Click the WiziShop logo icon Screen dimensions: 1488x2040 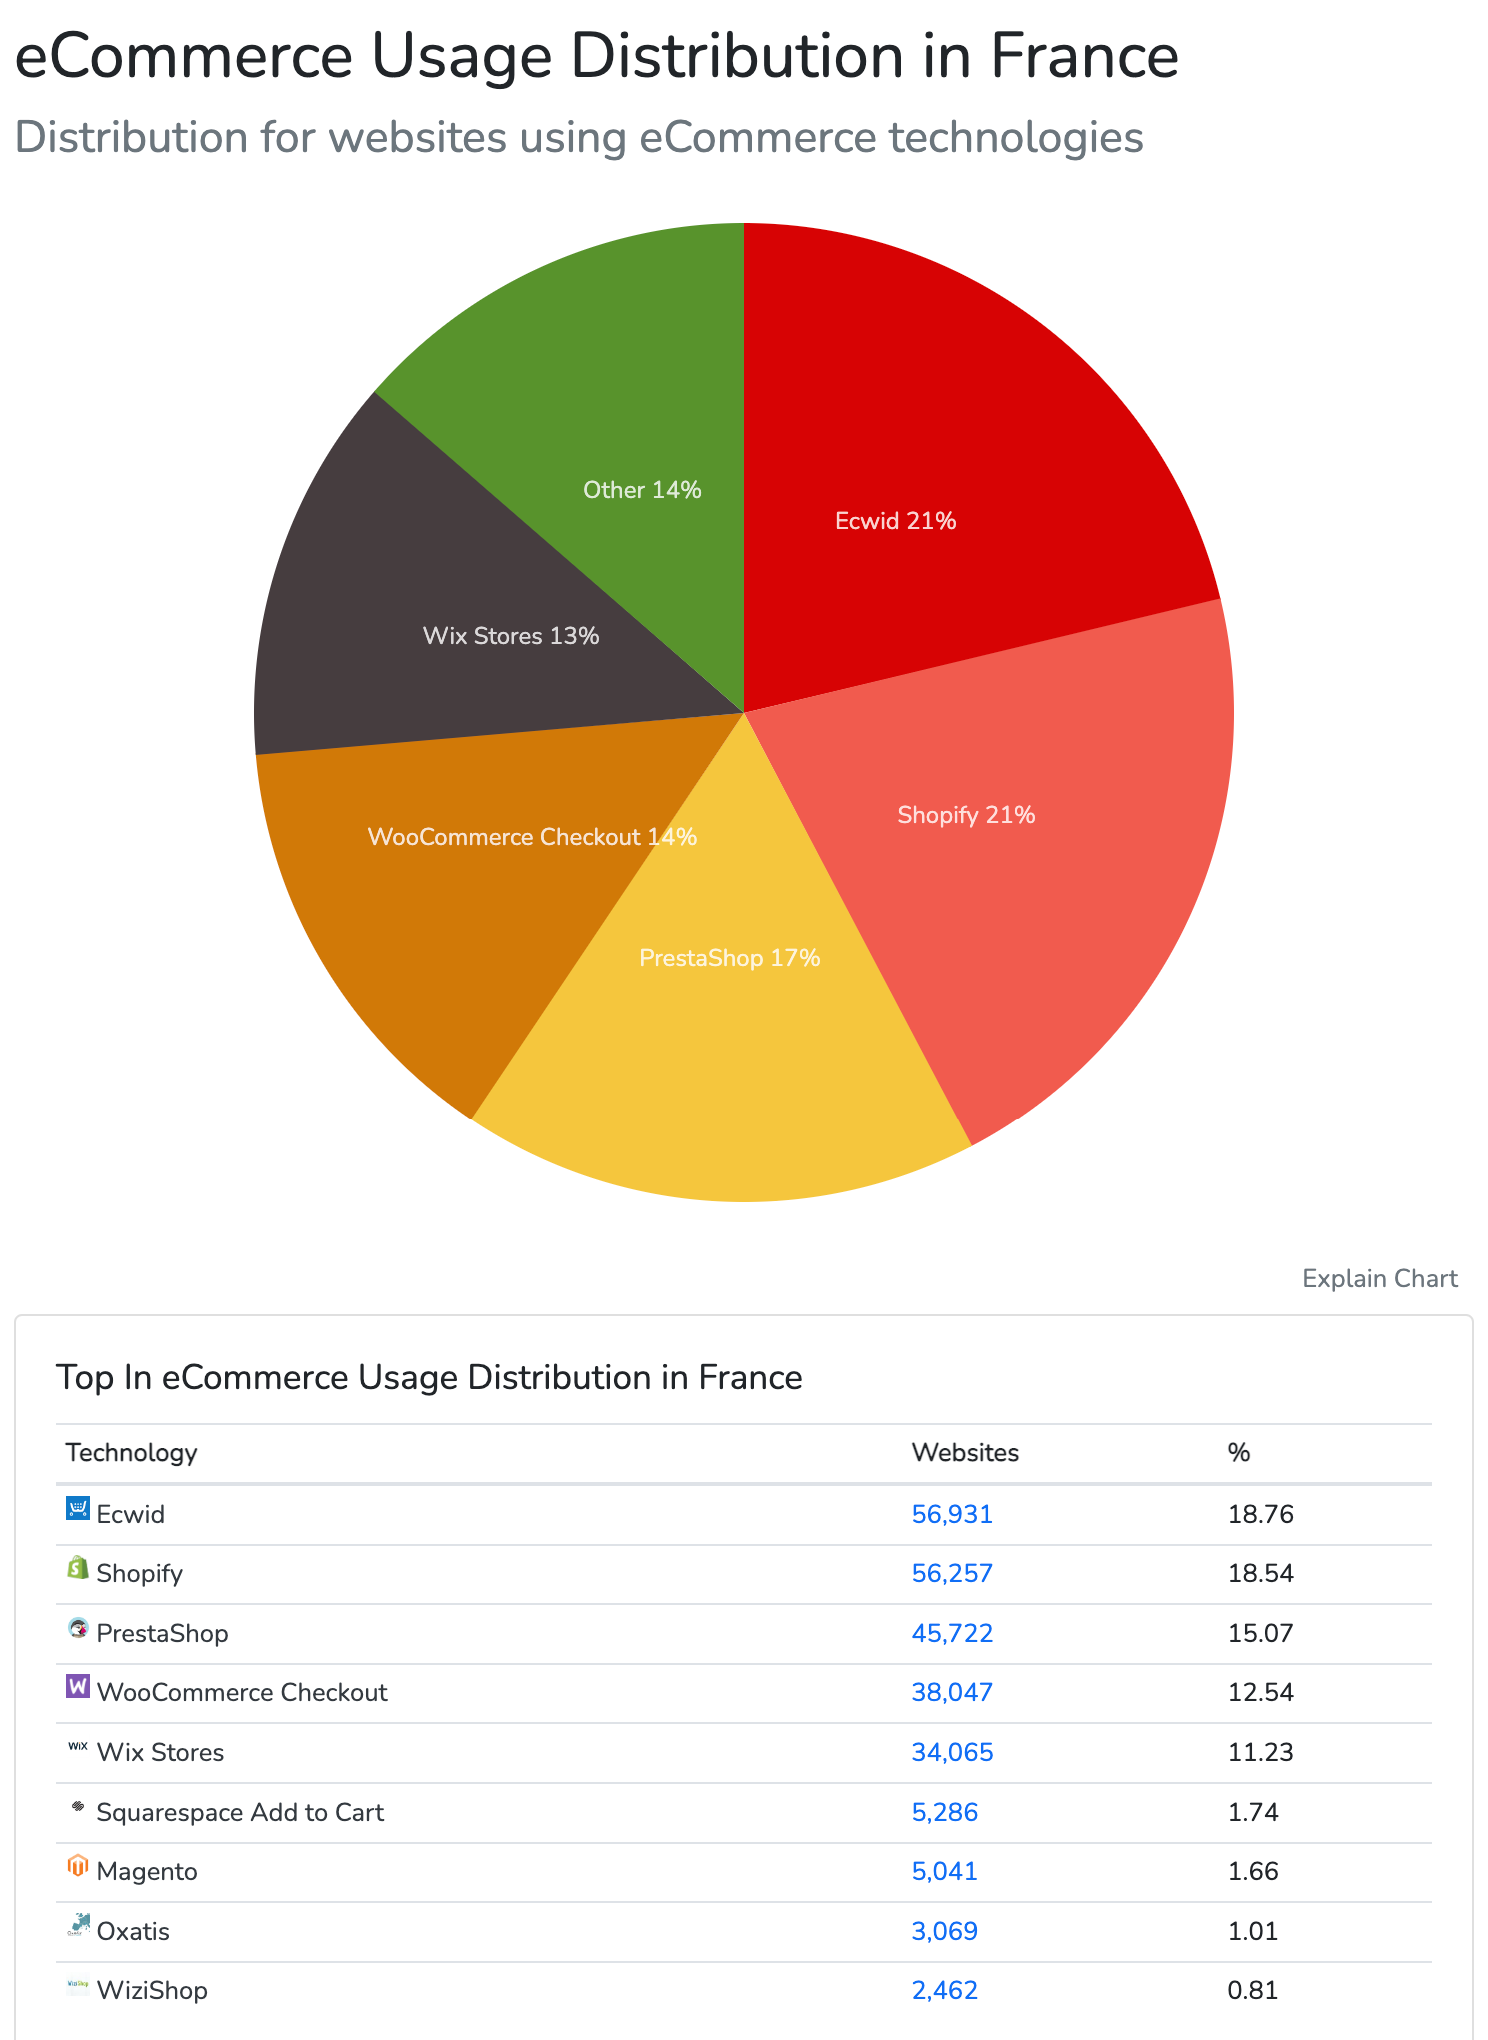point(78,1985)
